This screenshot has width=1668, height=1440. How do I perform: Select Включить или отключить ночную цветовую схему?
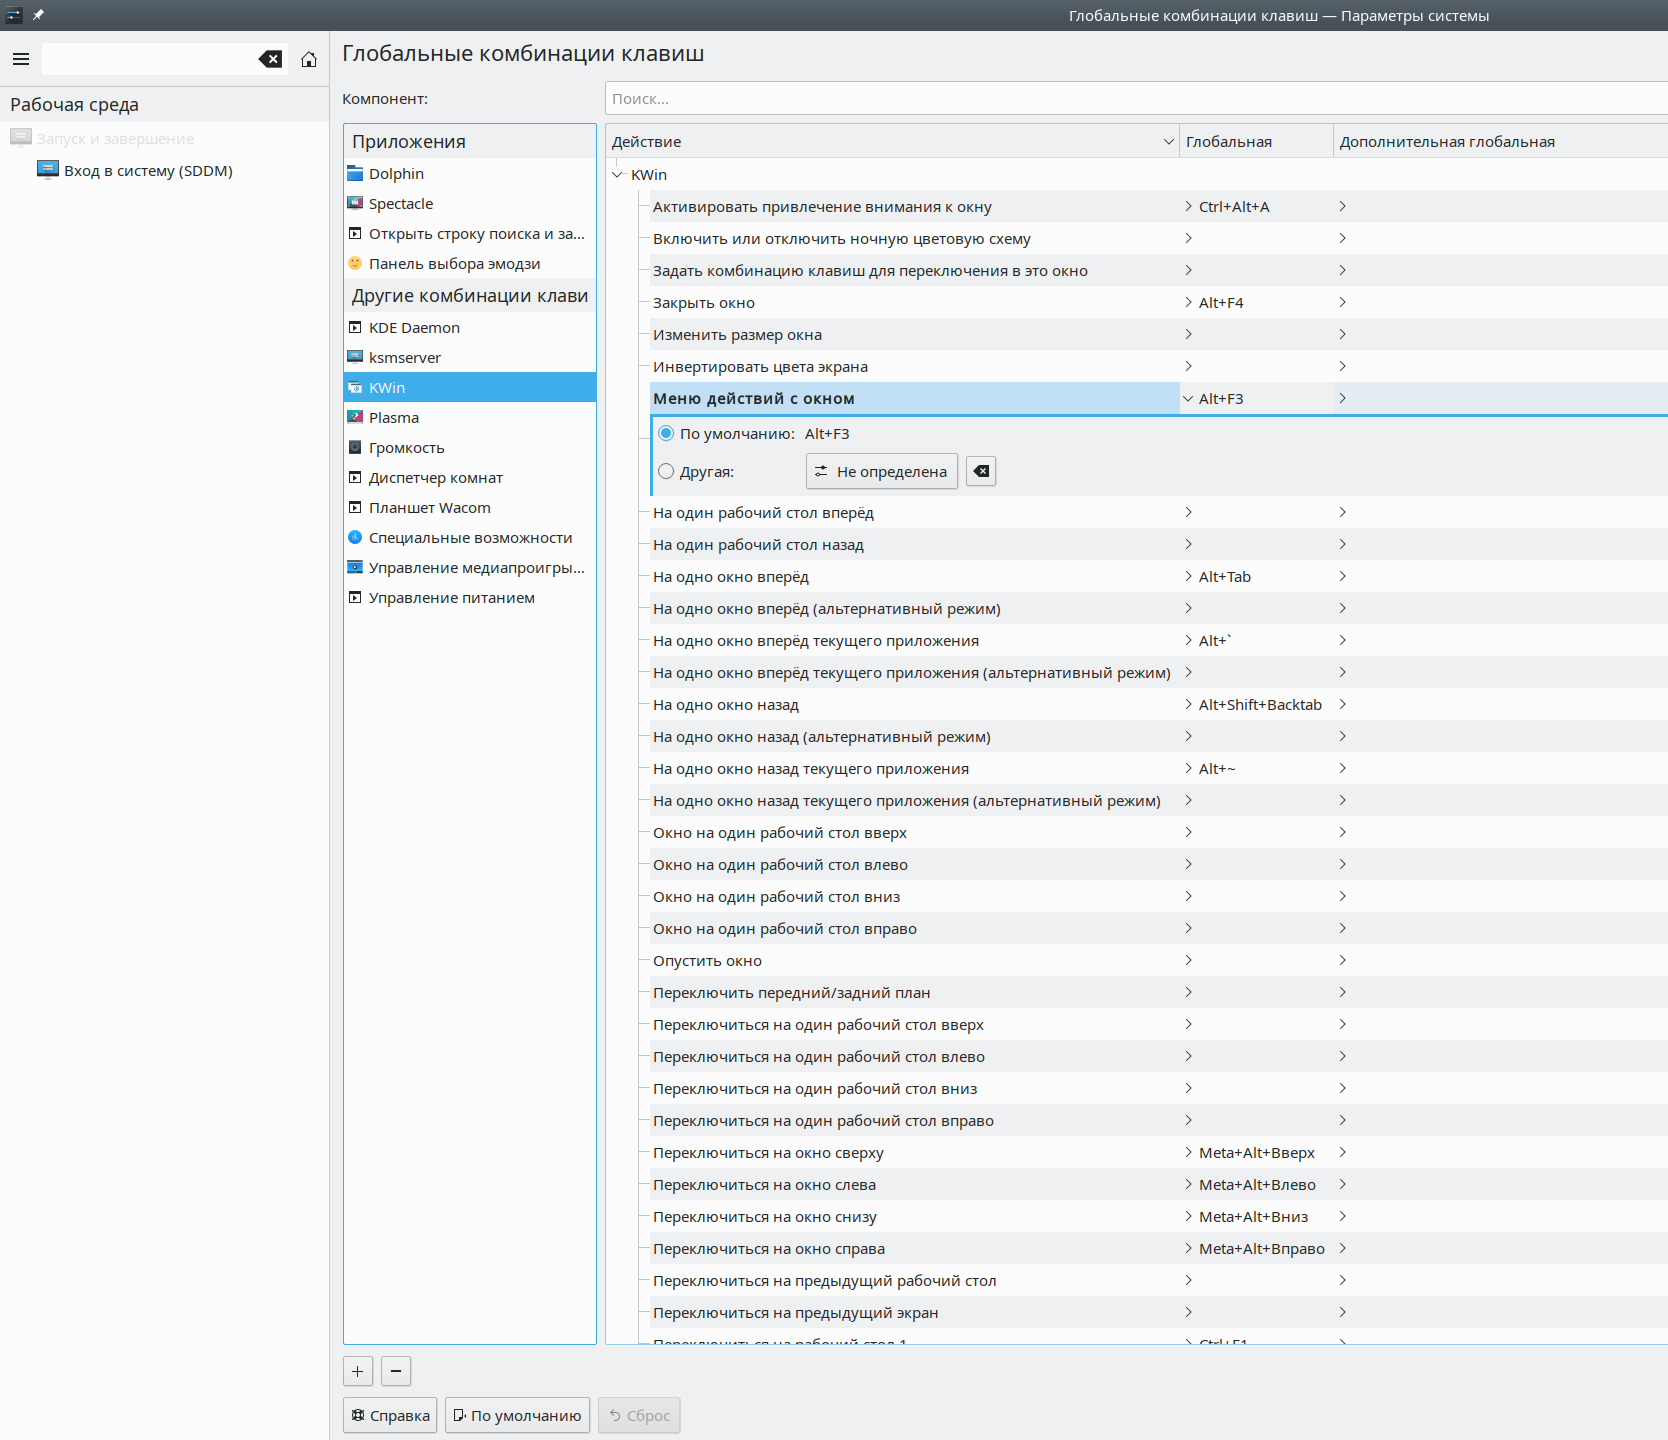coord(1158,238)
